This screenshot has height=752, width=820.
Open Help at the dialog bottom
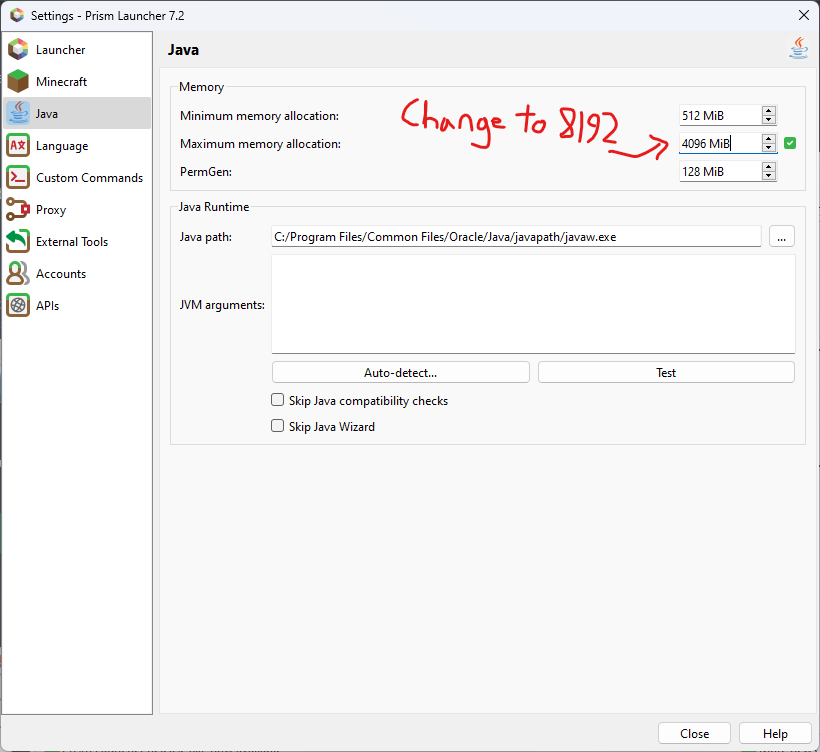click(x=774, y=733)
